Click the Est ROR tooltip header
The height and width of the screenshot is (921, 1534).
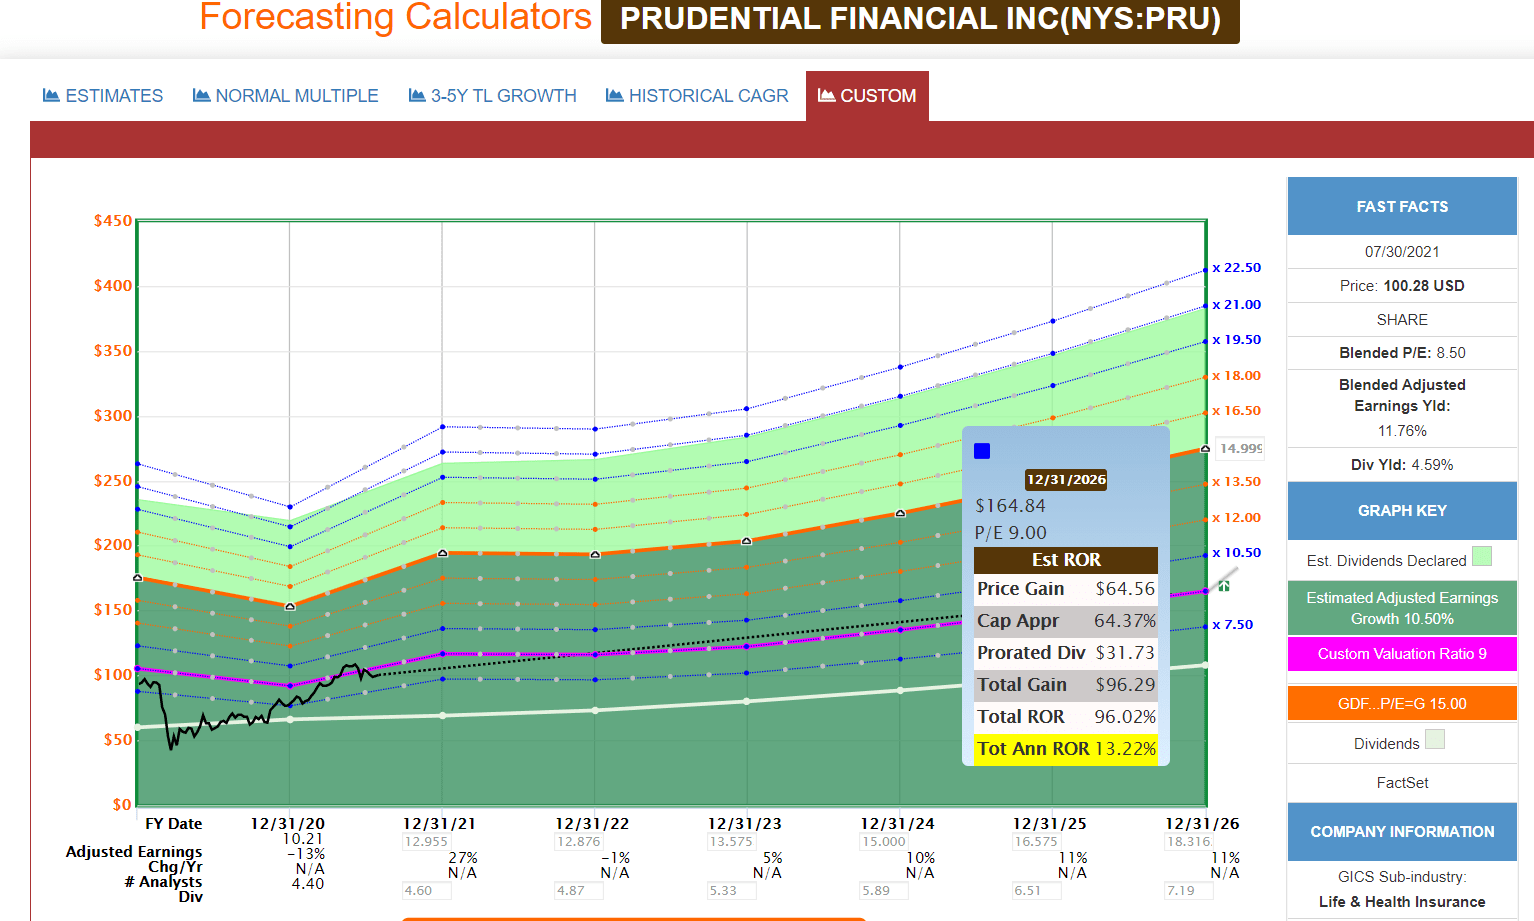(1066, 560)
